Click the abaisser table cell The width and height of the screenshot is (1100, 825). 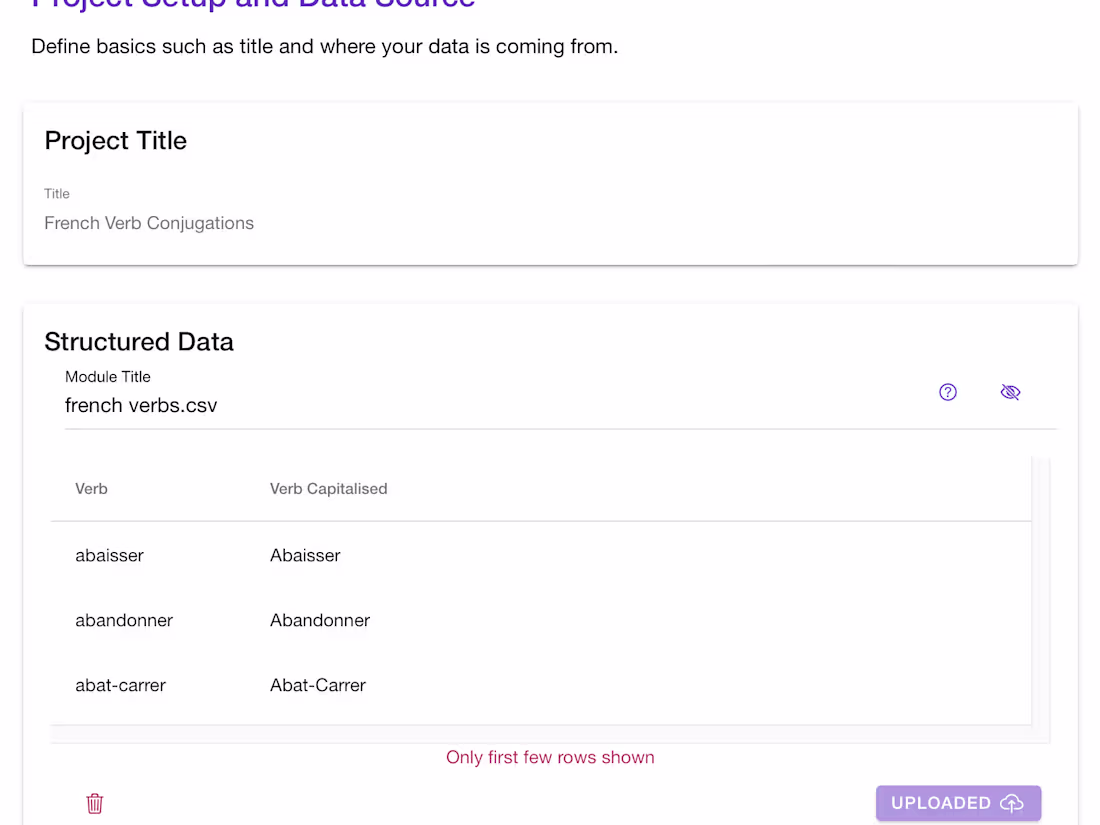(x=109, y=555)
